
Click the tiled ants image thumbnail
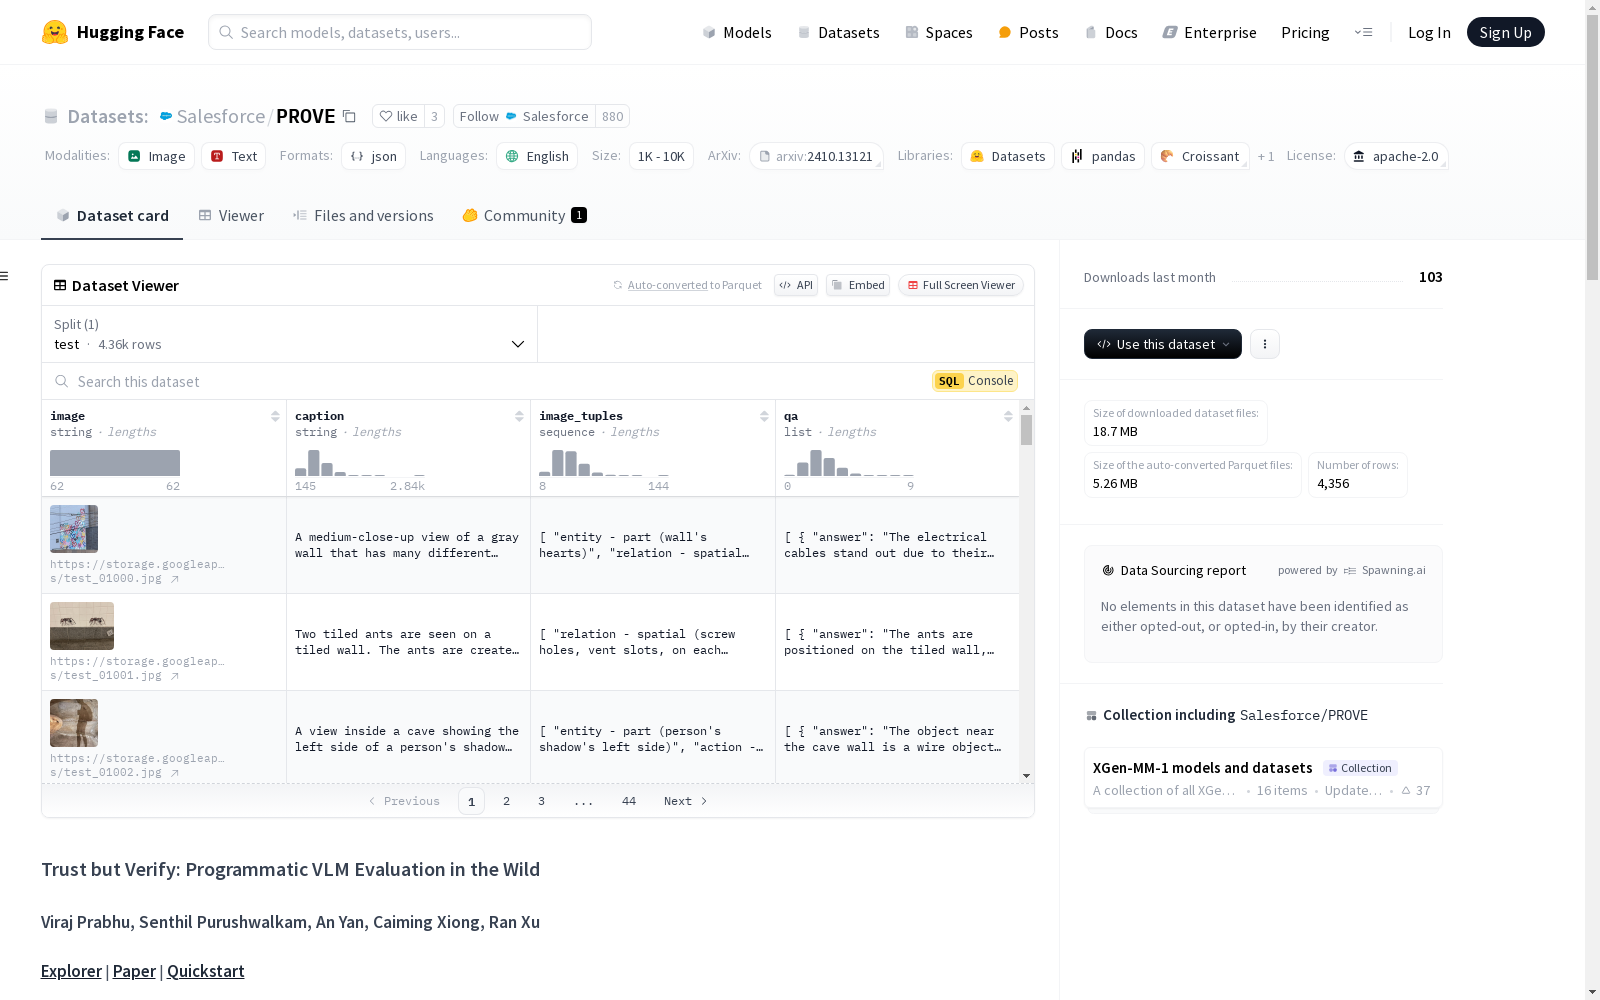[82, 626]
